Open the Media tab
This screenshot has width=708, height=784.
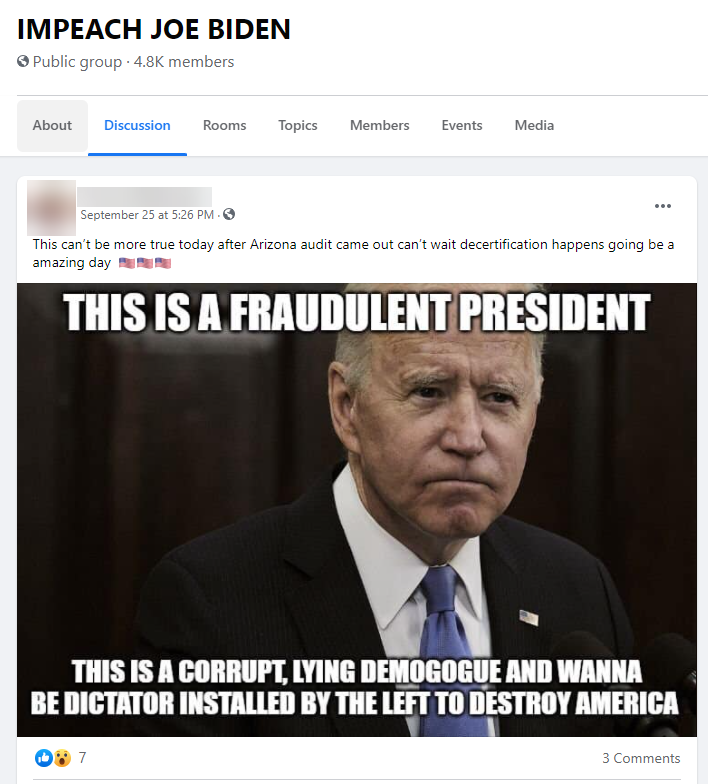click(x=534, y=126)
